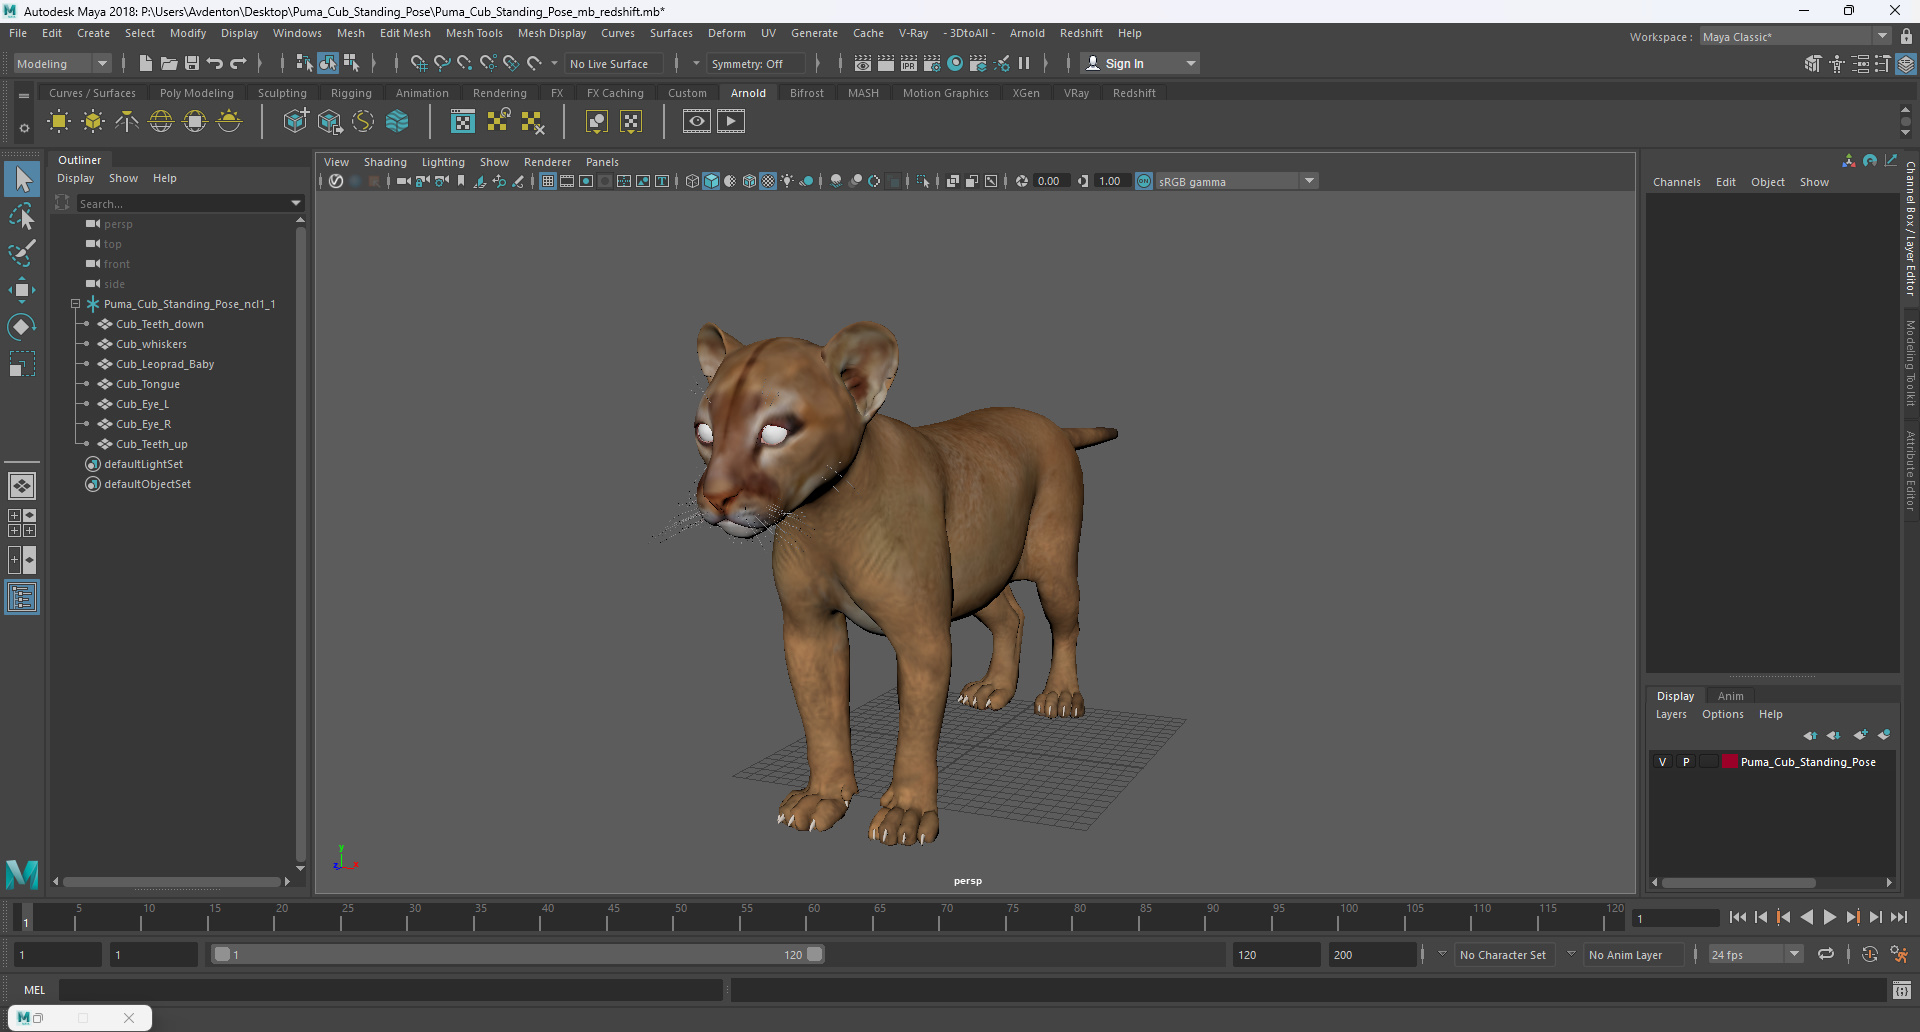Open the Sign In dropdown
1920x1032 pixels.
[x=1139, y=63]
